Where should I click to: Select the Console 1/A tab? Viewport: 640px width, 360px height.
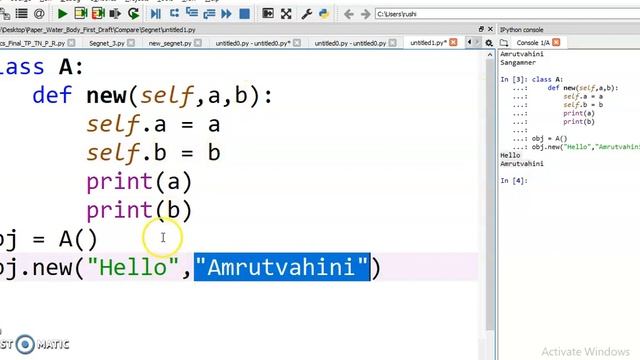pos(533,42)
